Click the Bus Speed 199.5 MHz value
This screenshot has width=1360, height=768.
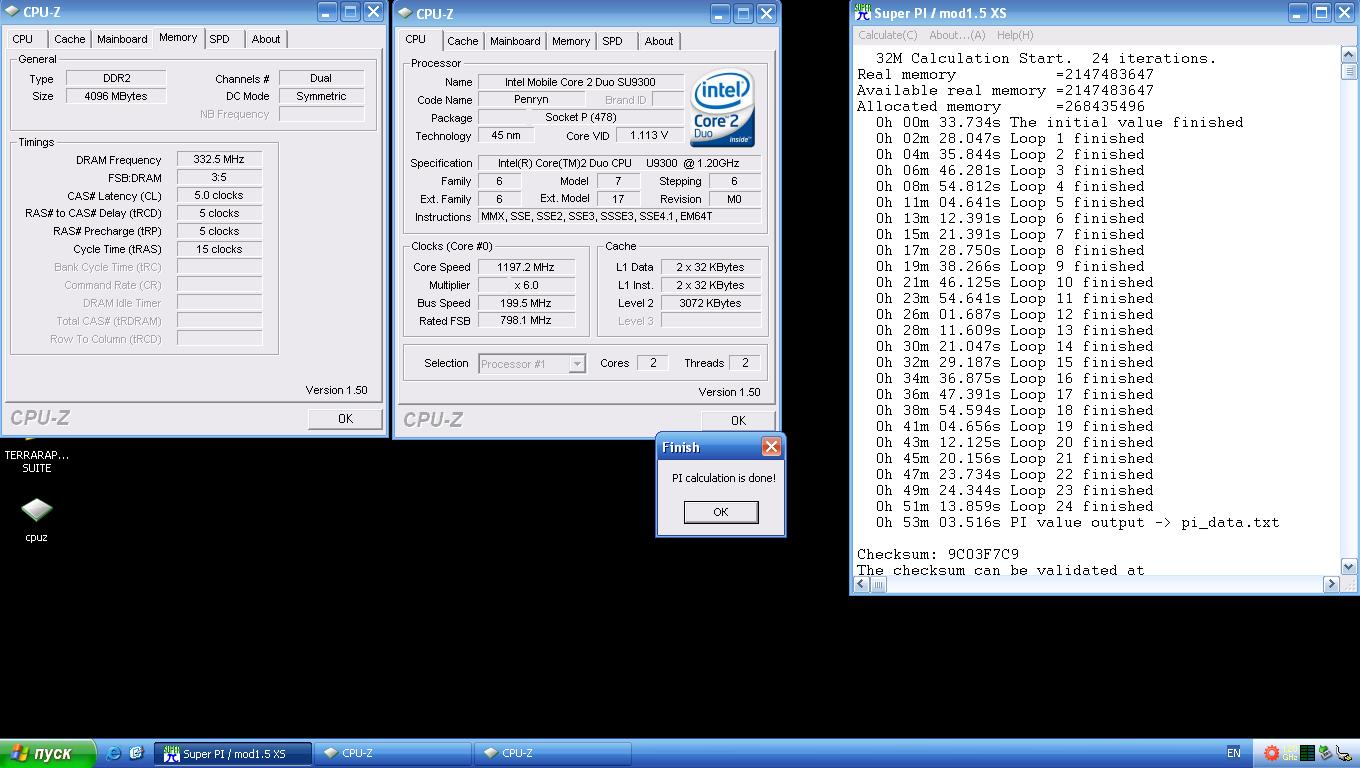pyautogui.click(x=525, y=304)
